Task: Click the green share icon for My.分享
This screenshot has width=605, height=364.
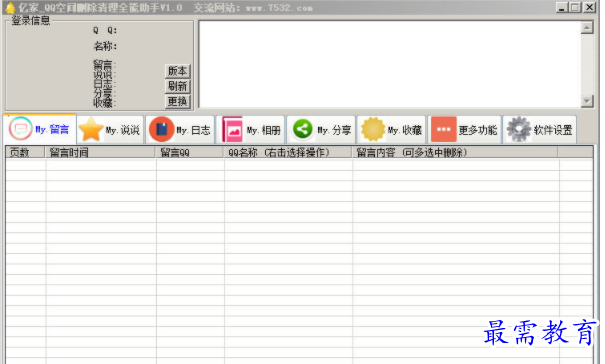Action: click(303, 129)
